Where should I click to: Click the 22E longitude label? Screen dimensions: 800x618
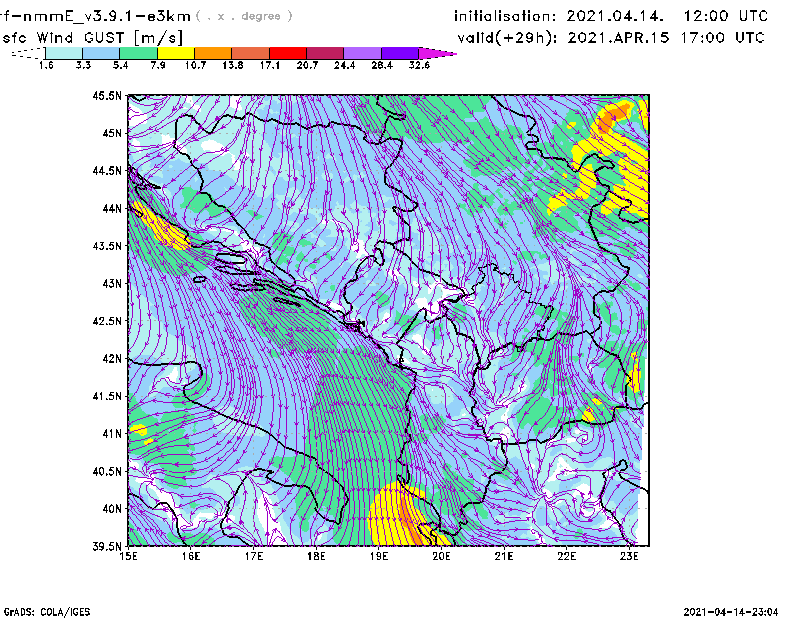click(567, 556)
